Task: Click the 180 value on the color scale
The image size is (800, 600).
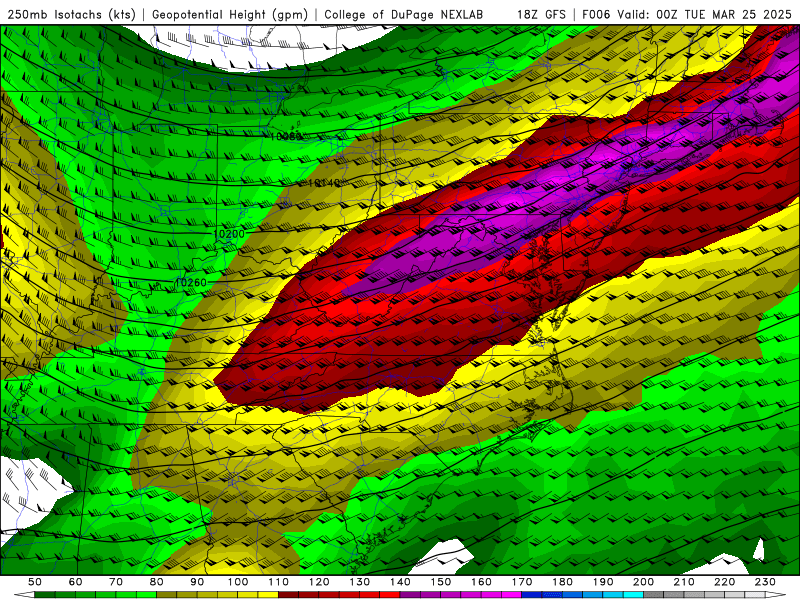Action: pyautogui.click(x=562, y=582)
